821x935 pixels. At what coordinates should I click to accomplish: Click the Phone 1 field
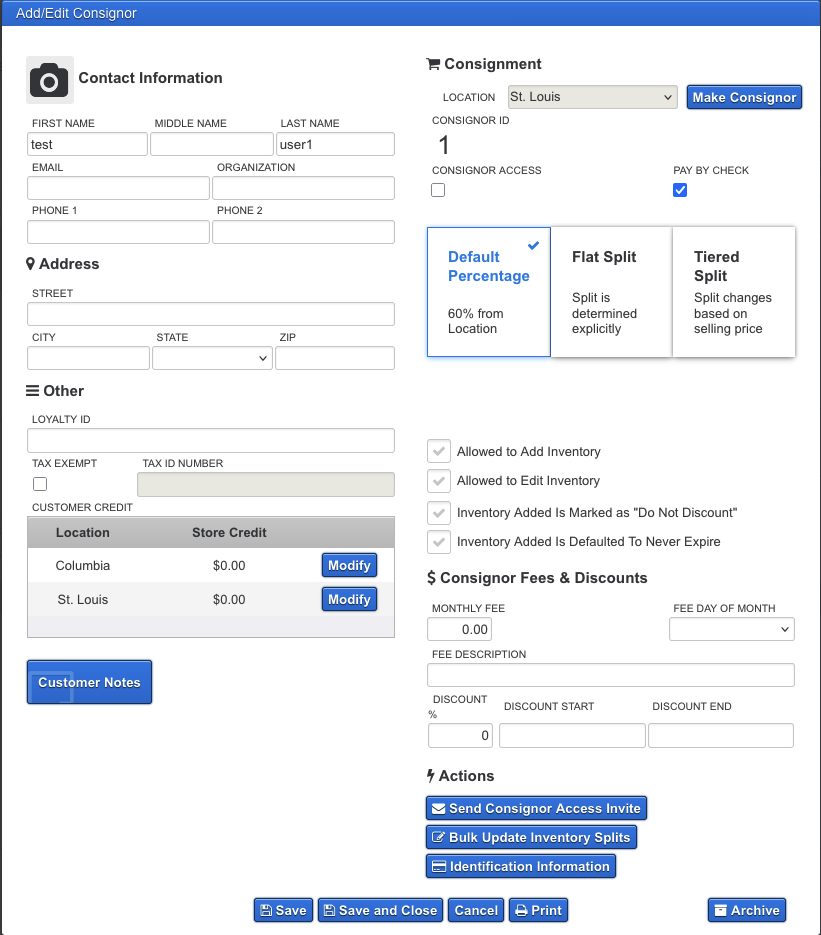click(119, 232)
